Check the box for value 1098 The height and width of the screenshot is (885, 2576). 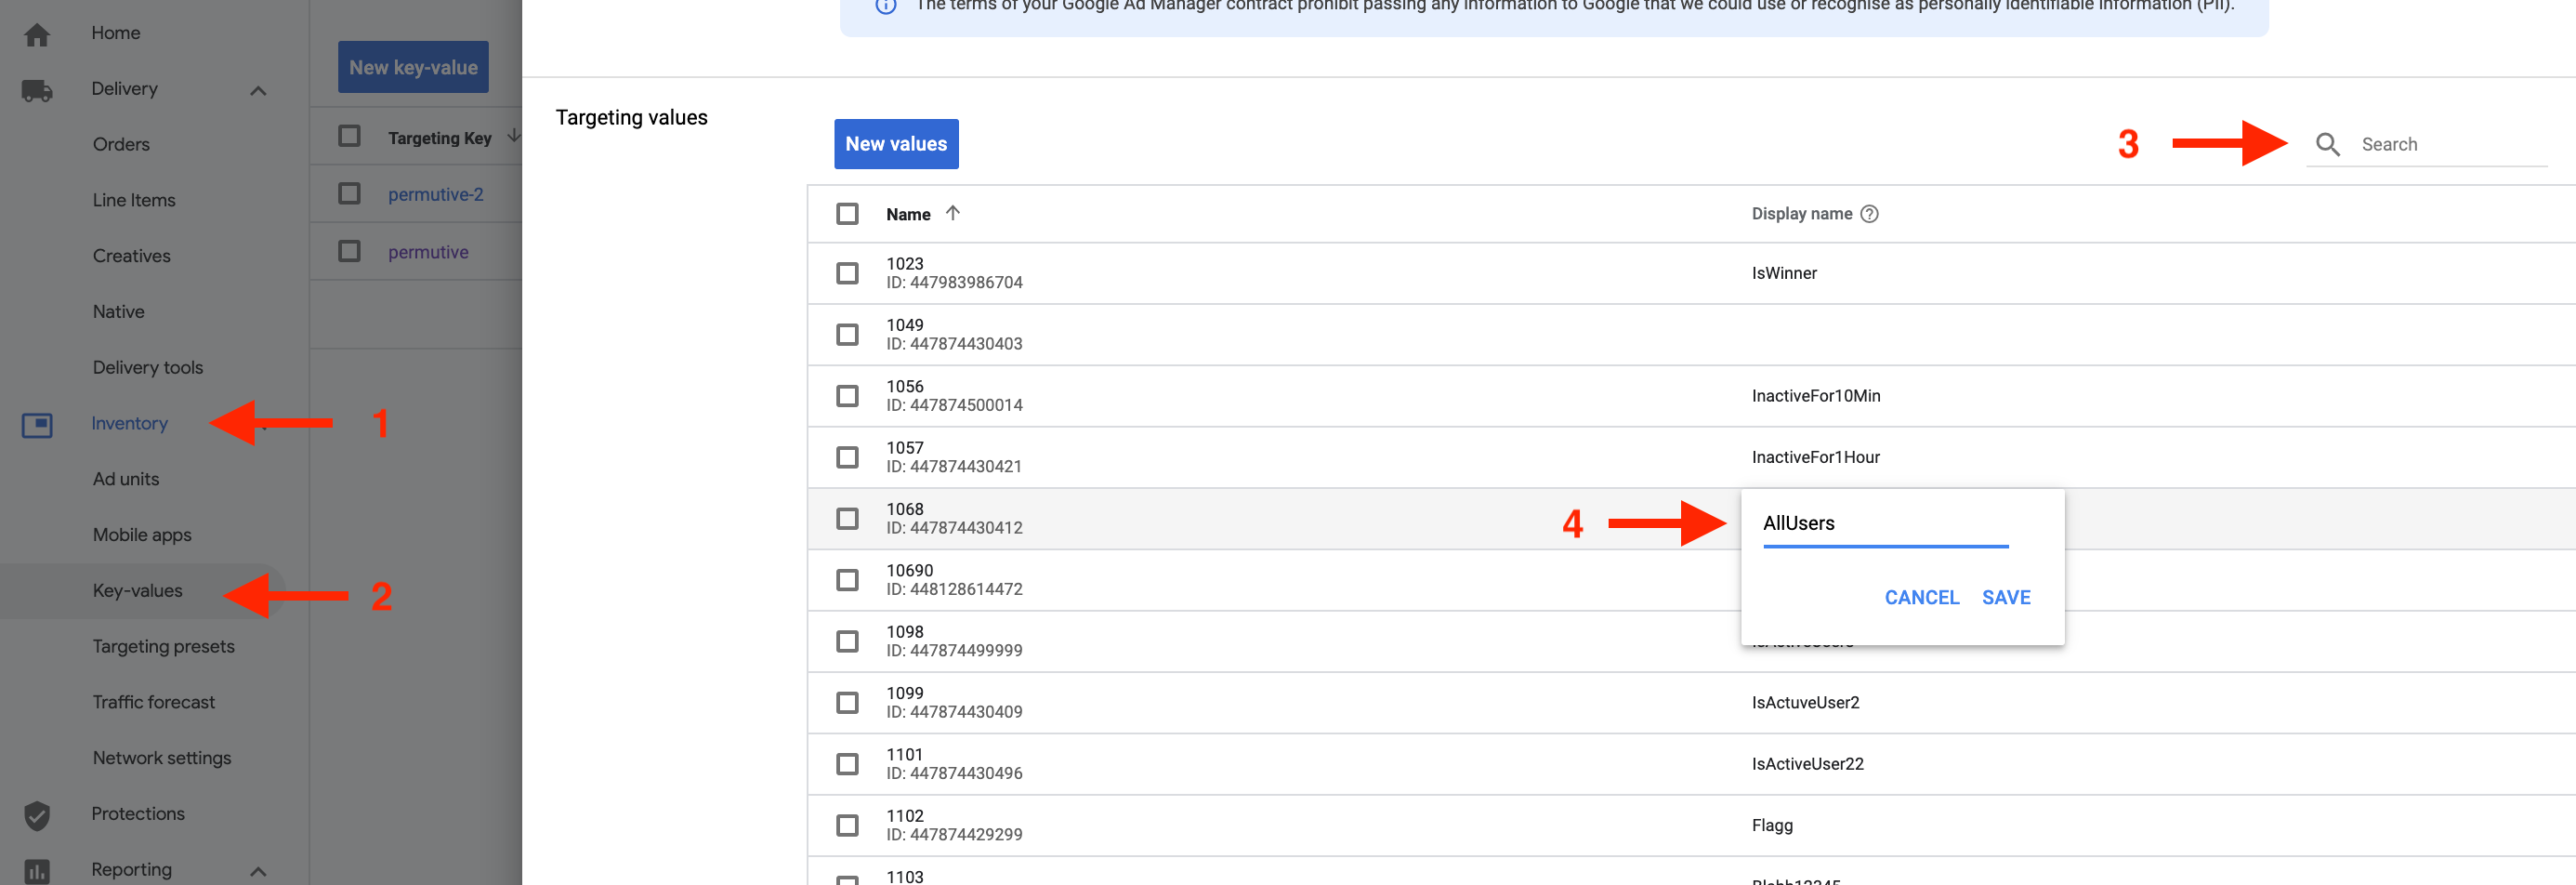(847, 641)
